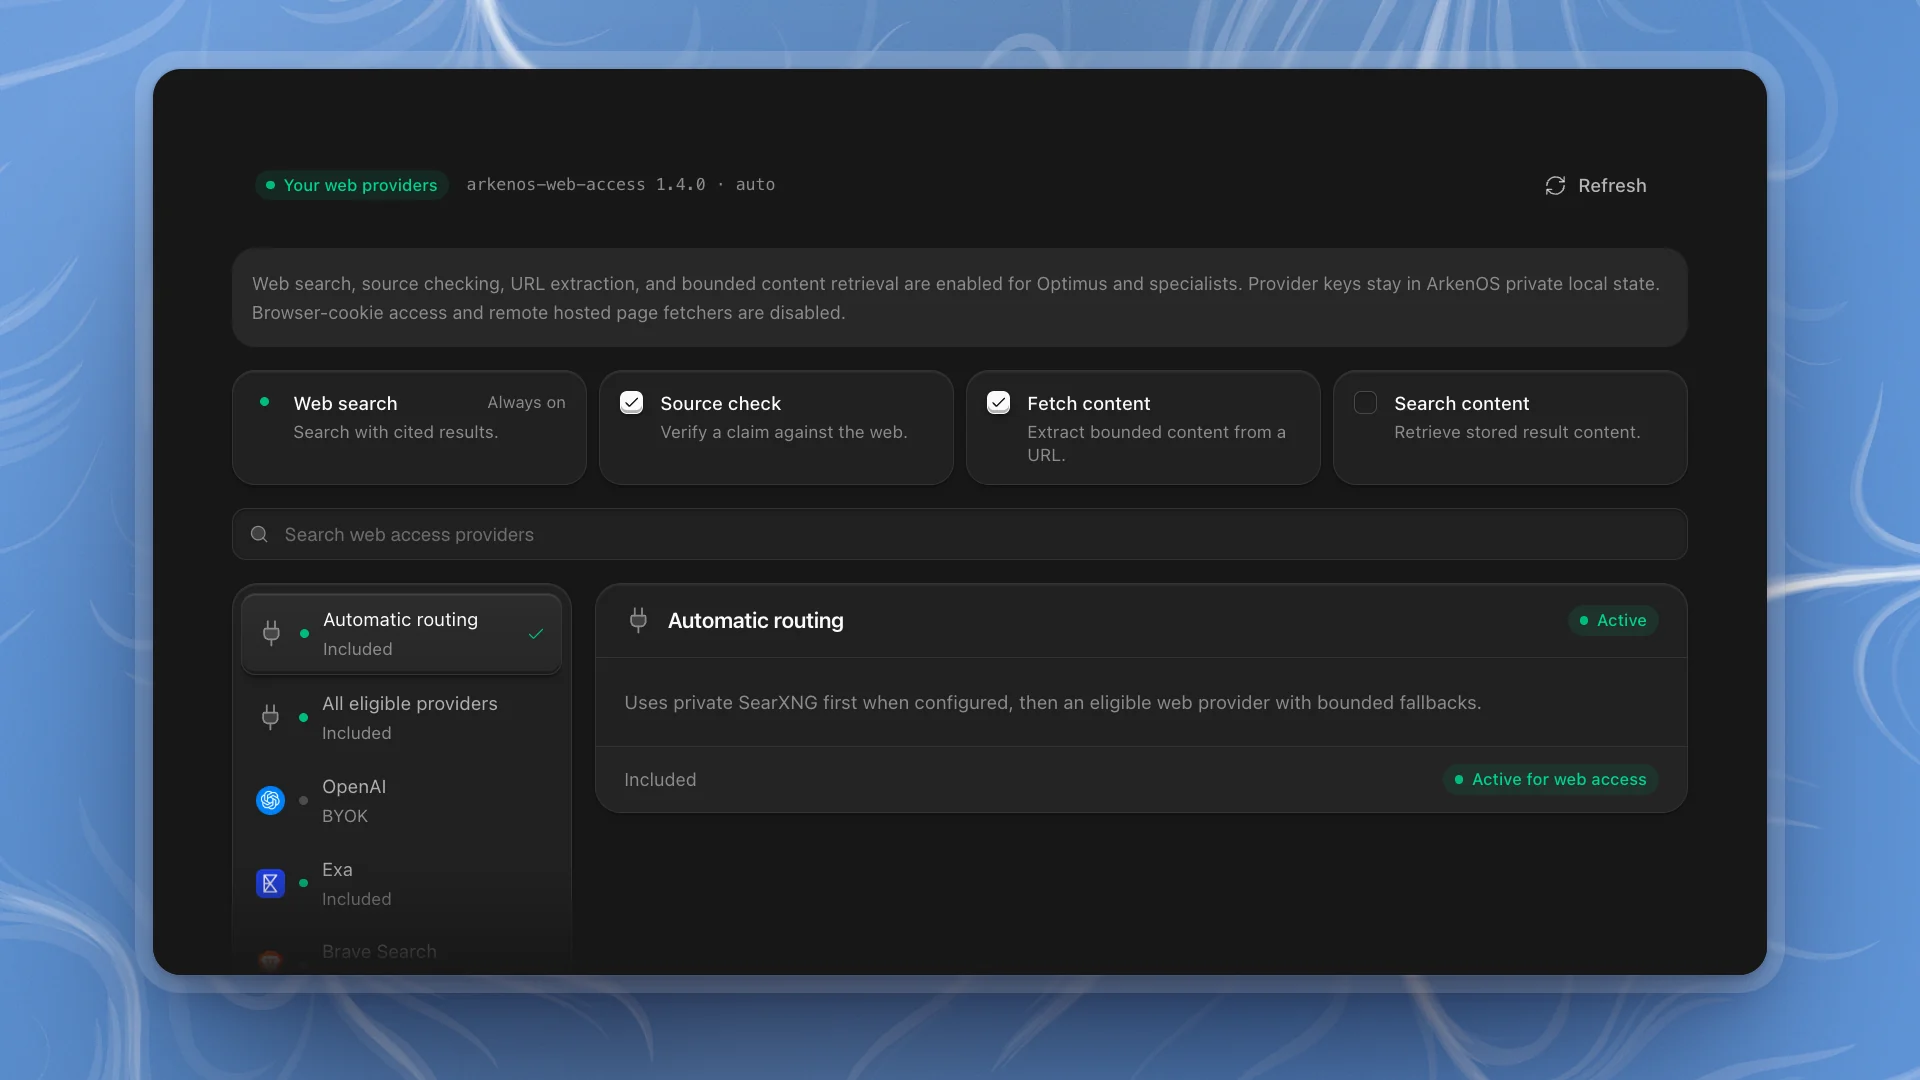1920x1080 pixels.
Task: Click the Refresh button label
Action: [1612, 186]
